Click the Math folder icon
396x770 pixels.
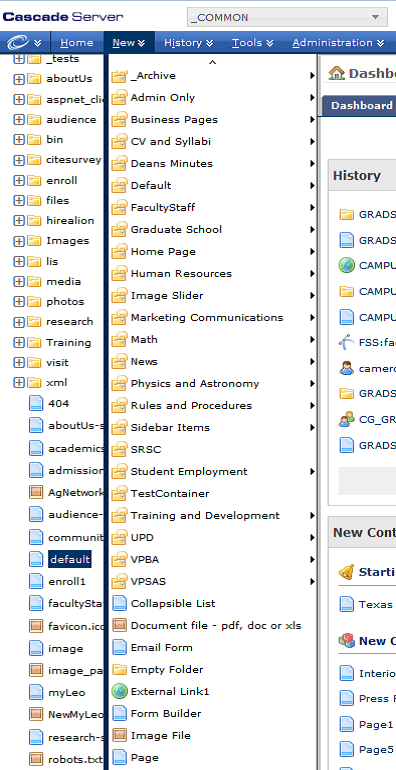coord(119,339)
